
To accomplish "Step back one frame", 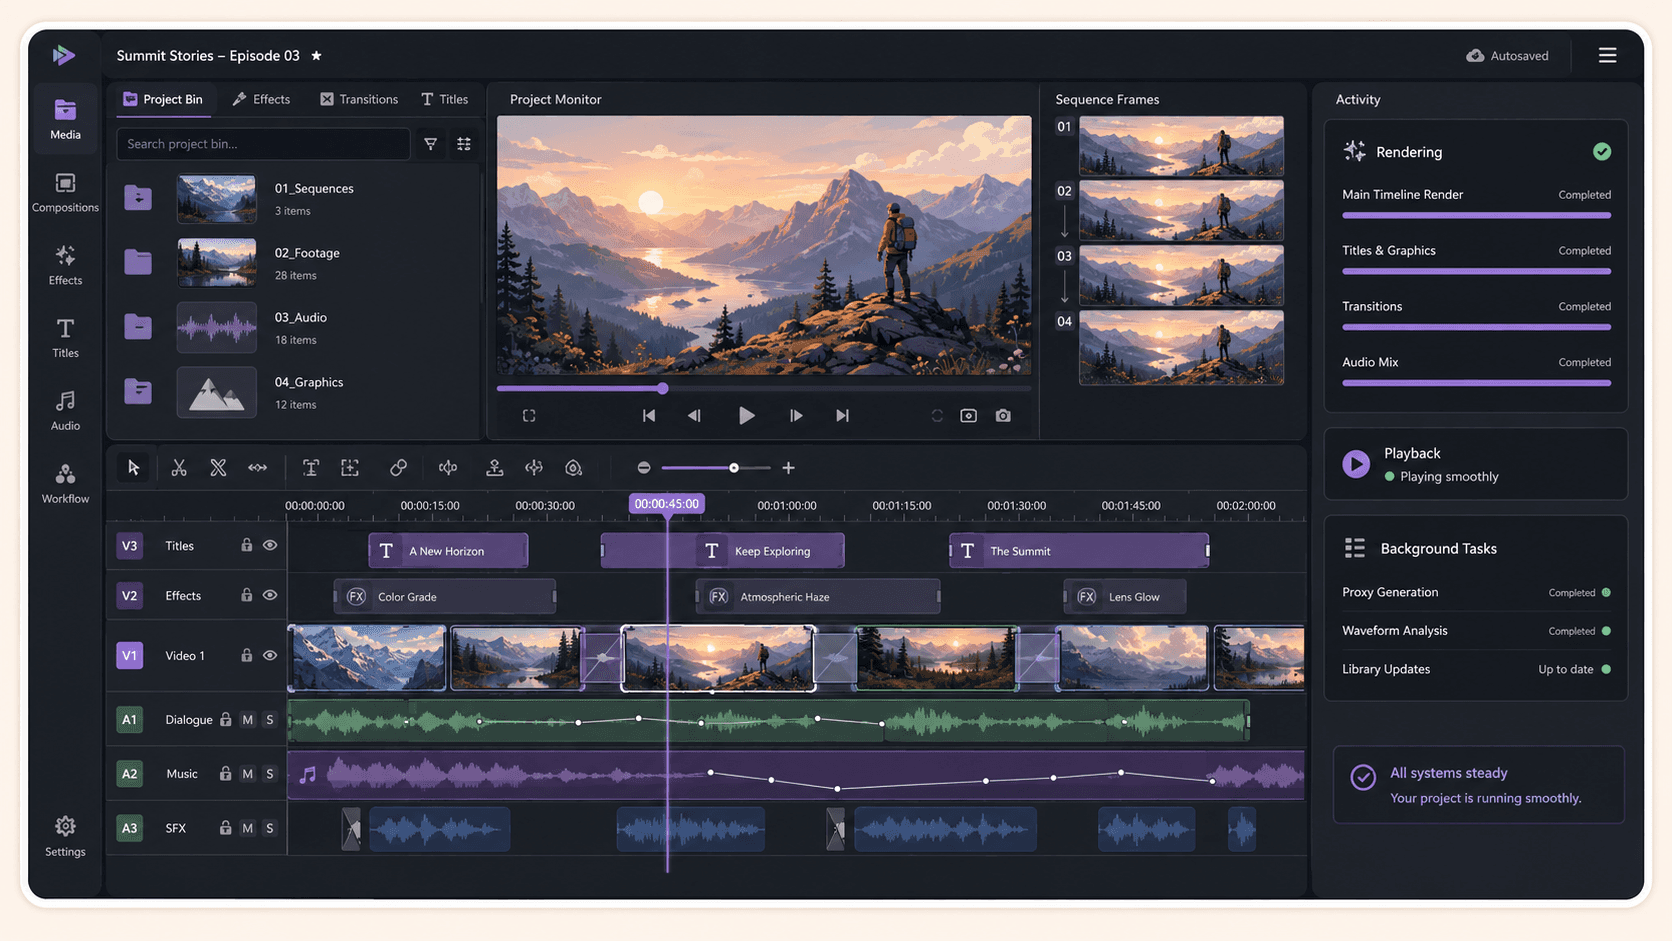I will (694, 416).
